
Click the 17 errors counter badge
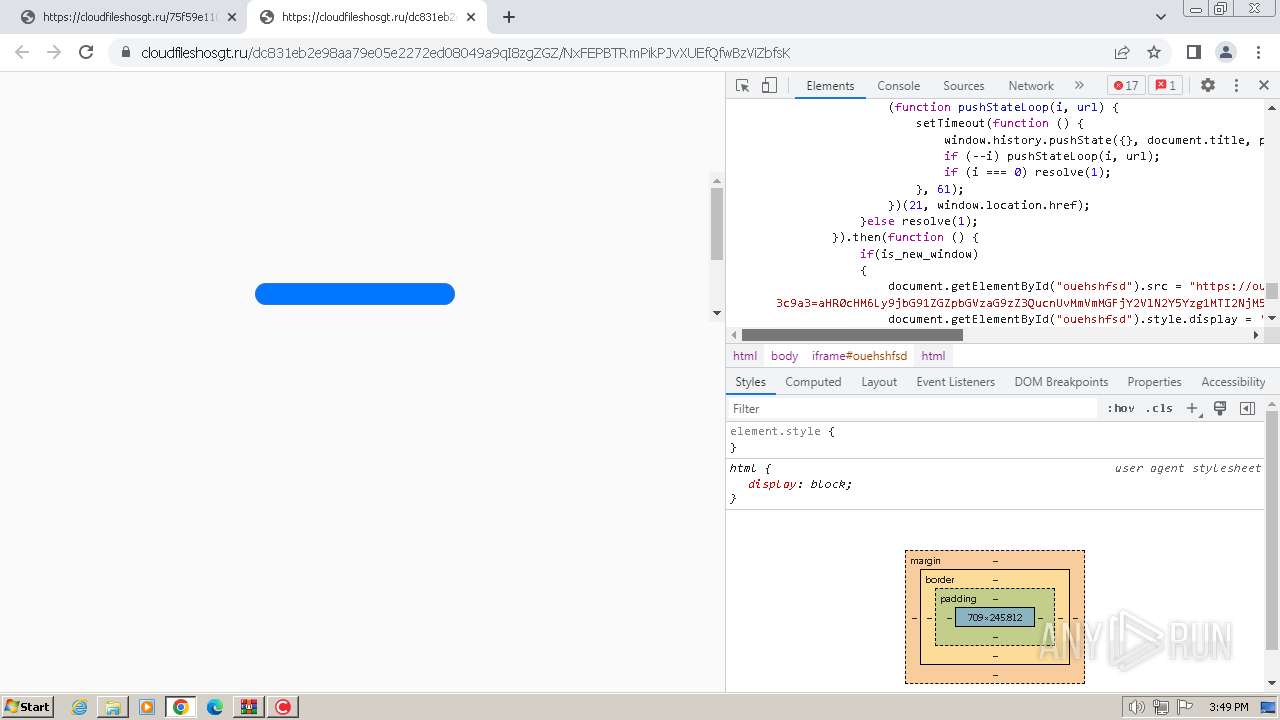point(1126,86)
